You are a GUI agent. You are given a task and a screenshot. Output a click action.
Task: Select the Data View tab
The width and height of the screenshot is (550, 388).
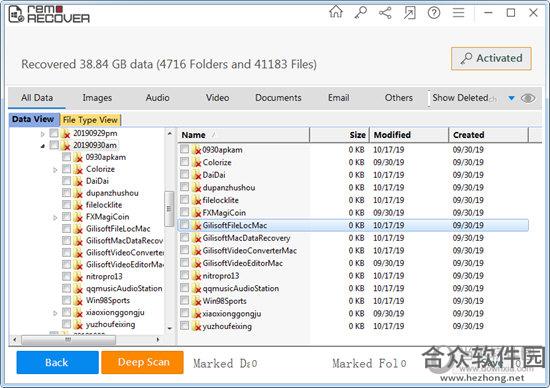33,119
